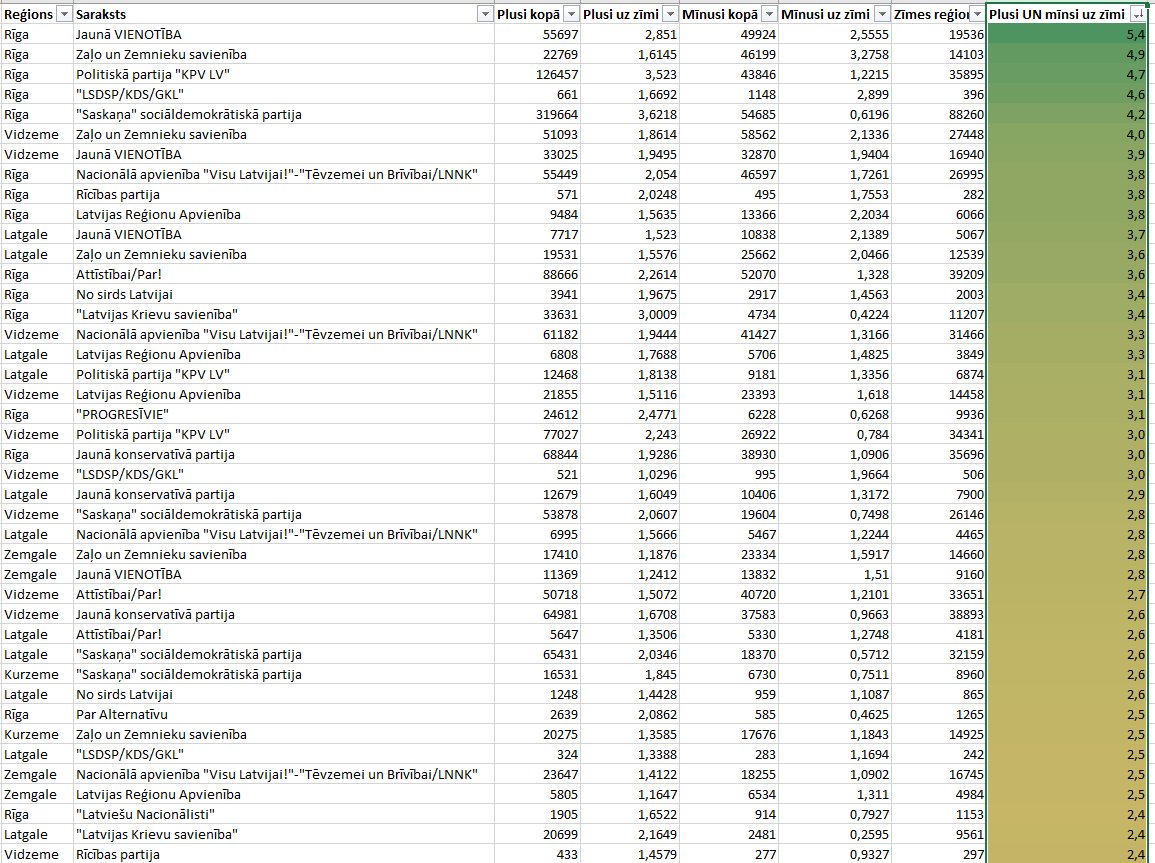Select the "Latviešu Nacionālisti" cell
The image size is (1155, 863).
(x=284, y=814)
